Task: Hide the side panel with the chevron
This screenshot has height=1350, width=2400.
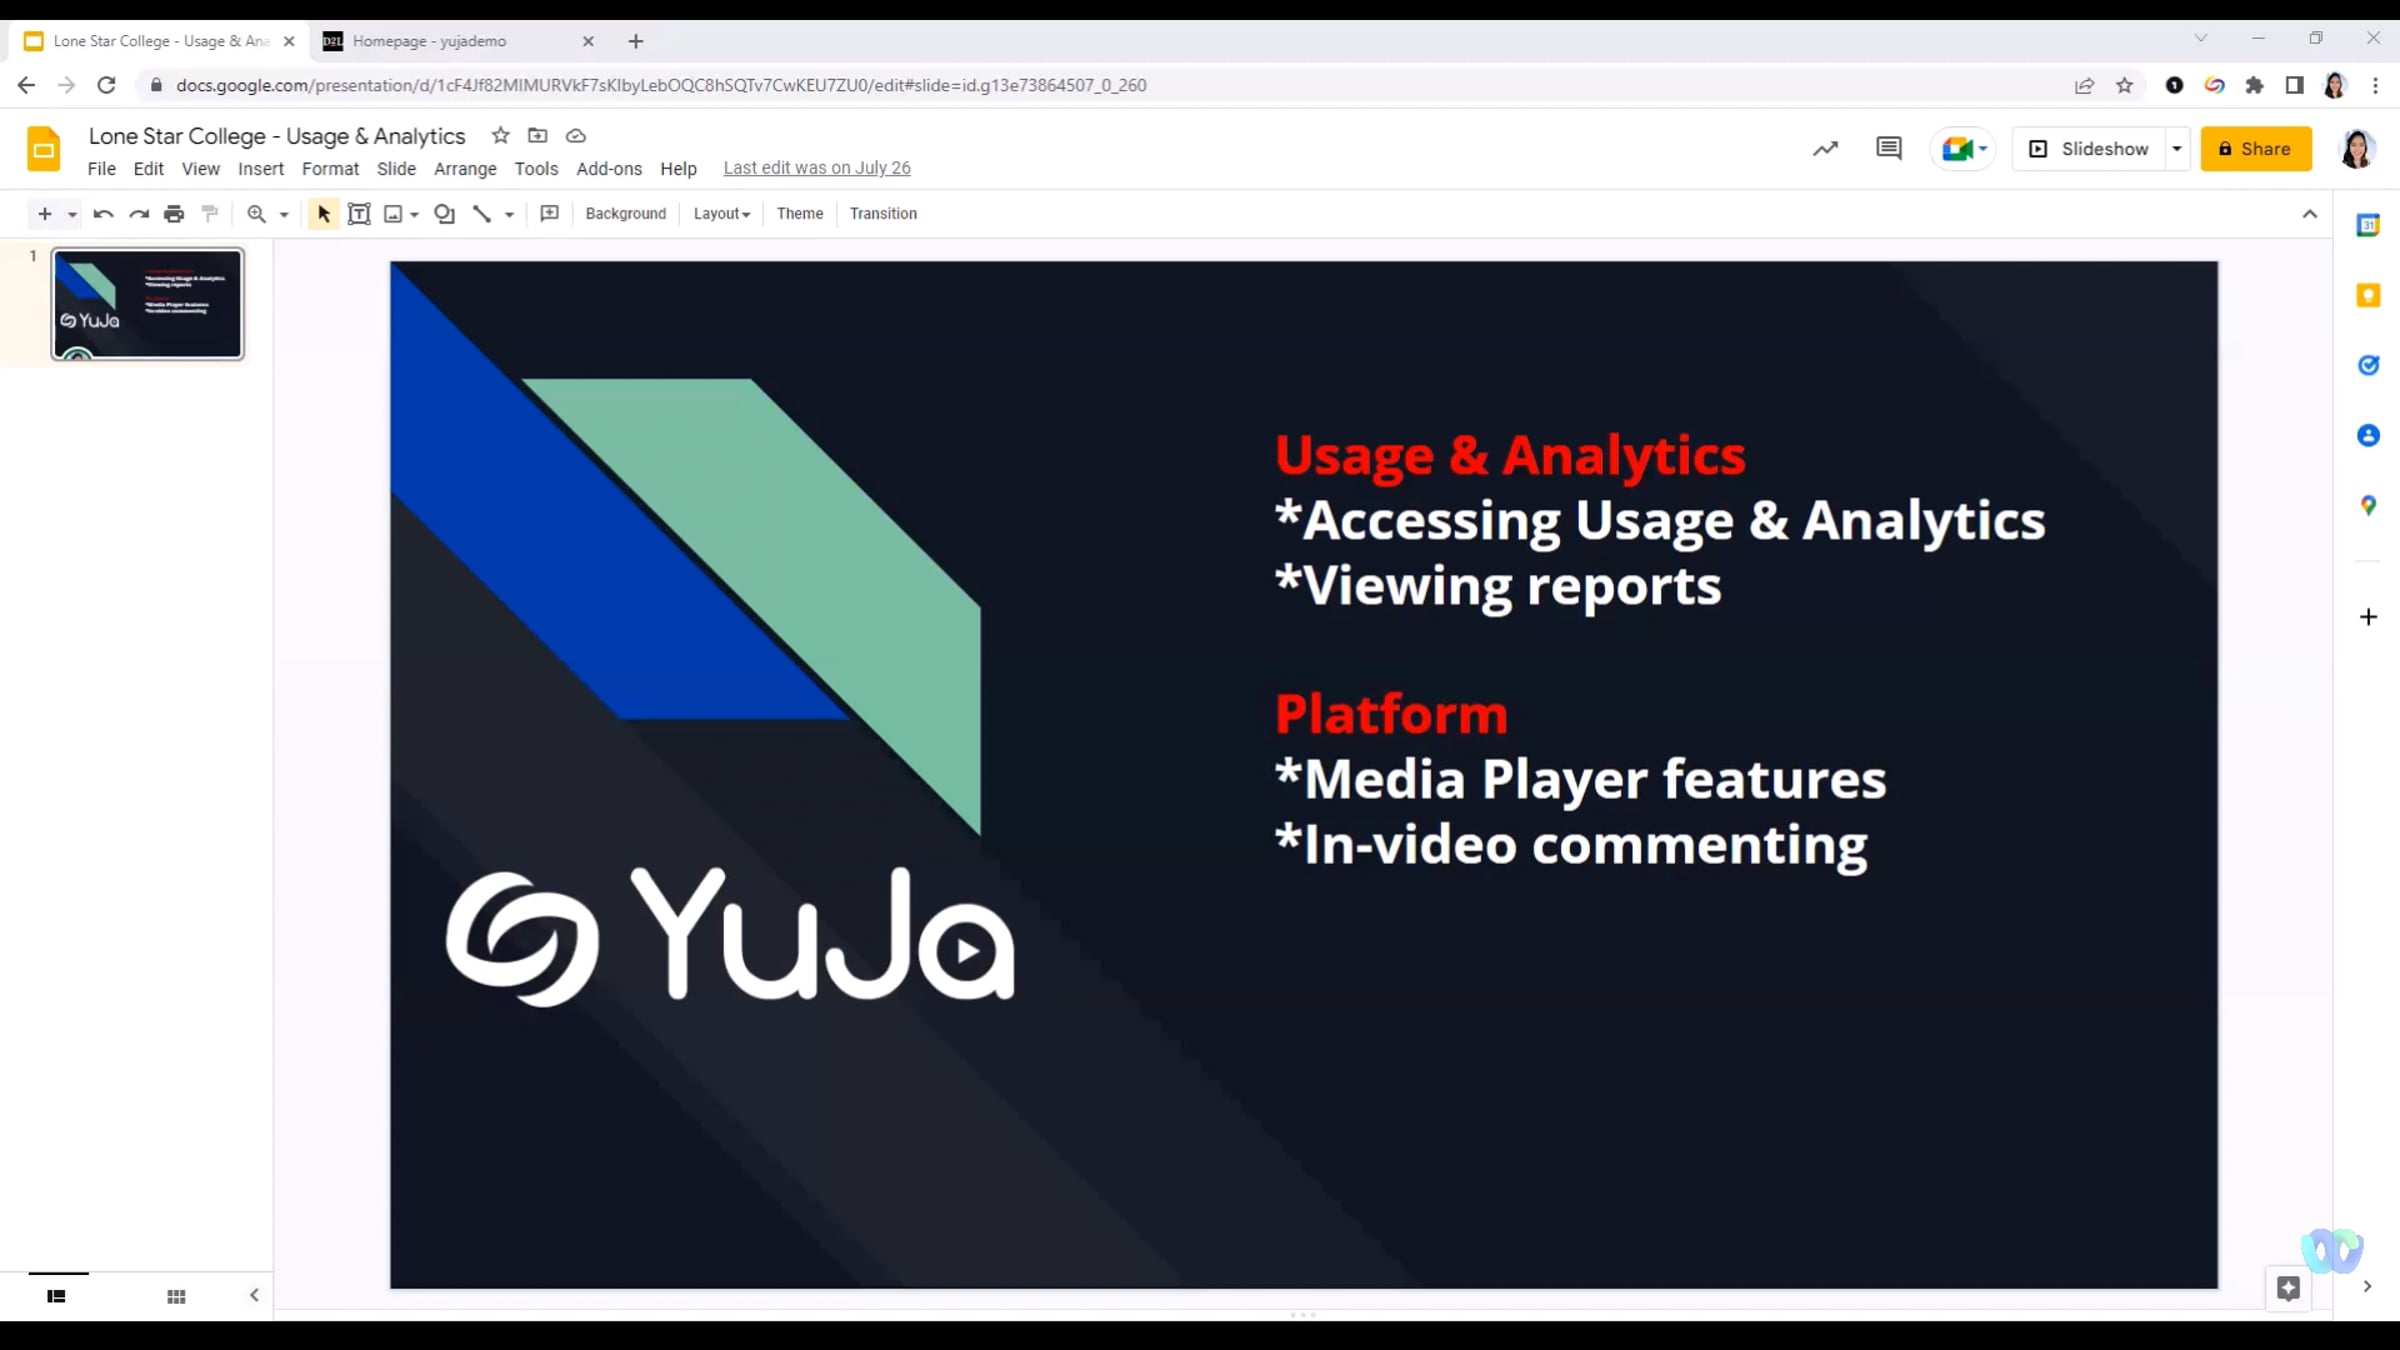Action: [x=2367, y=1286]
